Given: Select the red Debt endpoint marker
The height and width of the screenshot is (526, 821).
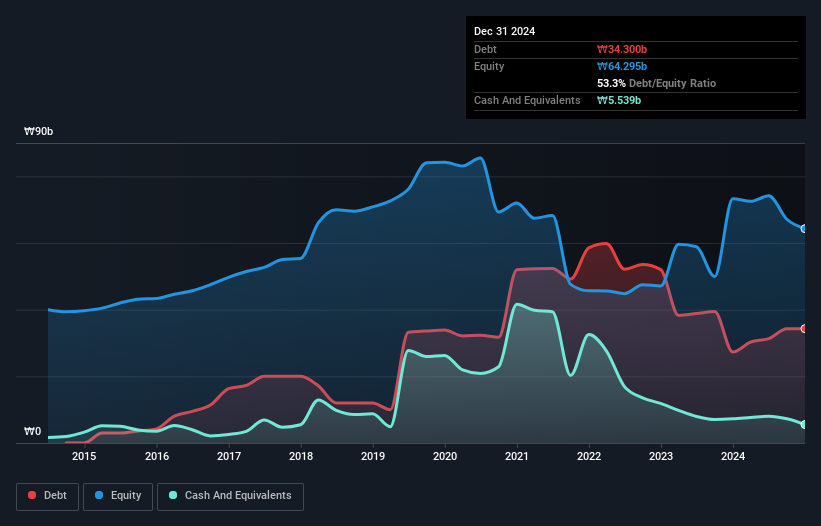Looking at the screenshot, I should coord(804,329).
